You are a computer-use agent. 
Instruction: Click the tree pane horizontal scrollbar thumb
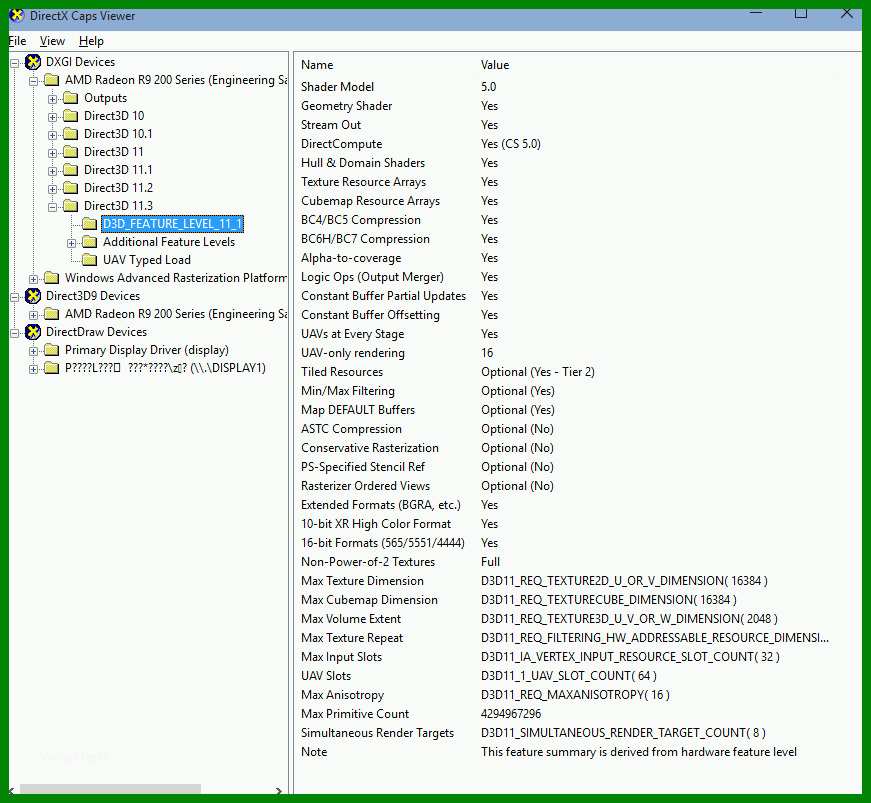click(111, 789)
